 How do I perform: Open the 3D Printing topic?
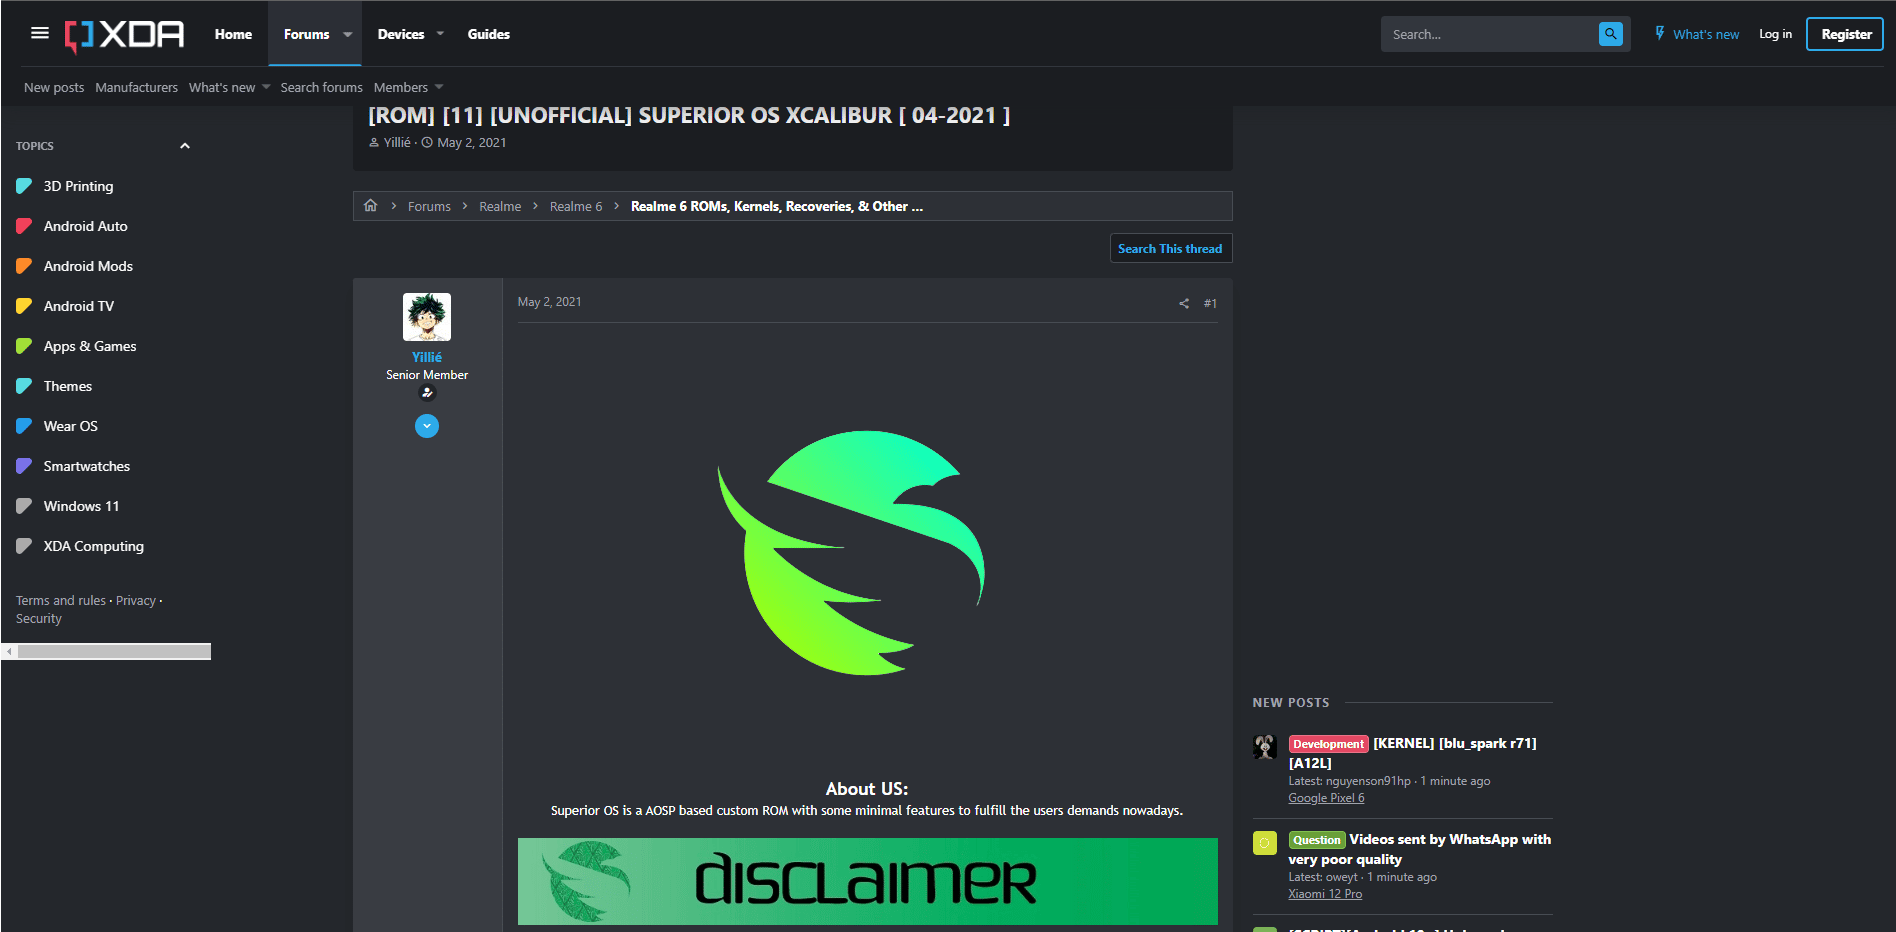click(78, 186)
